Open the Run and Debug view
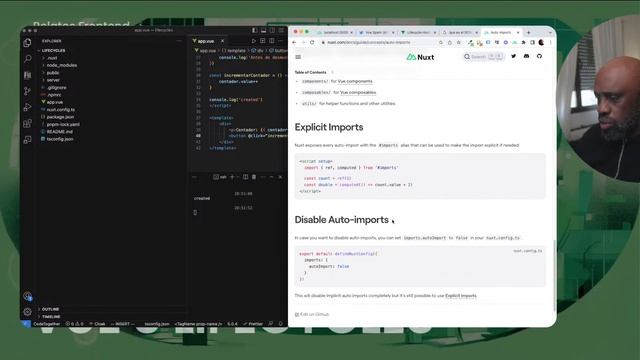Screen dimensions: 640x360 (x=27, y=107)
